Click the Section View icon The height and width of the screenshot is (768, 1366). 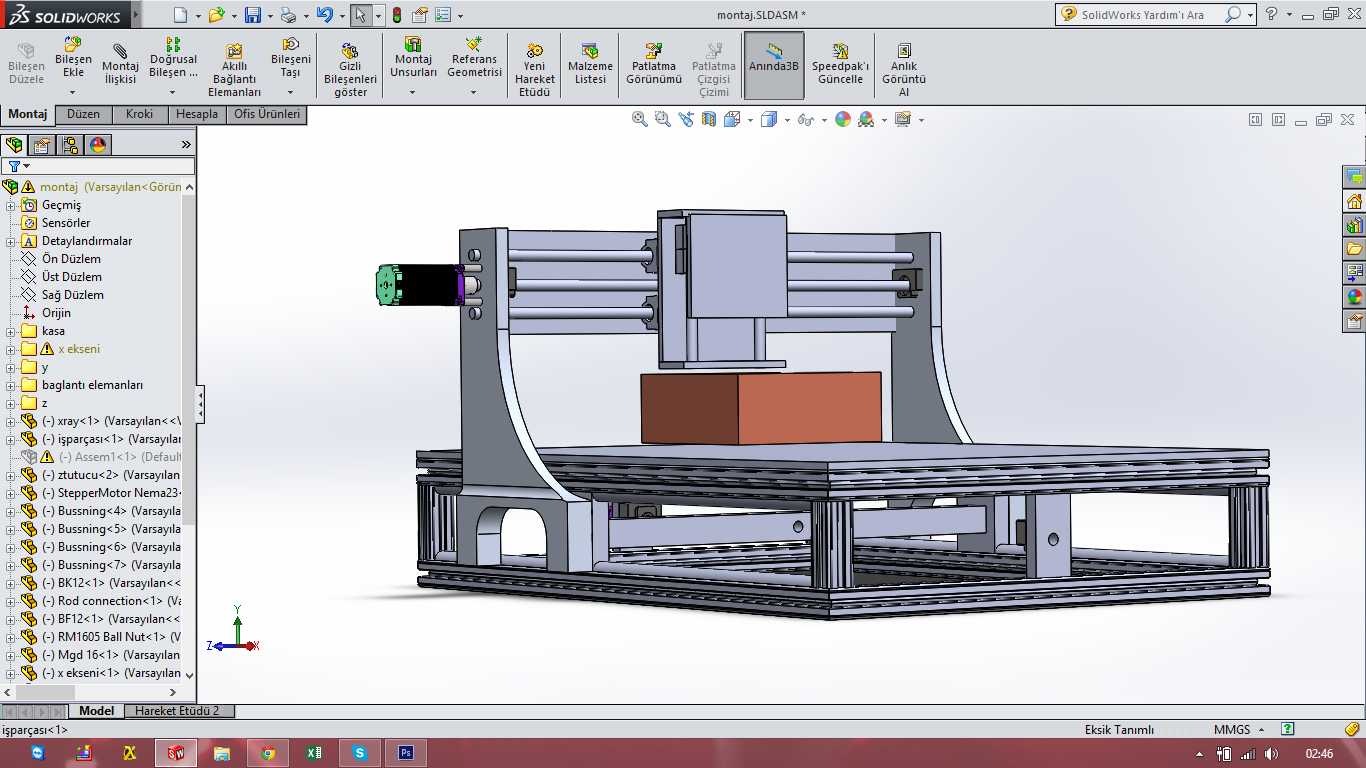point(709,119)
